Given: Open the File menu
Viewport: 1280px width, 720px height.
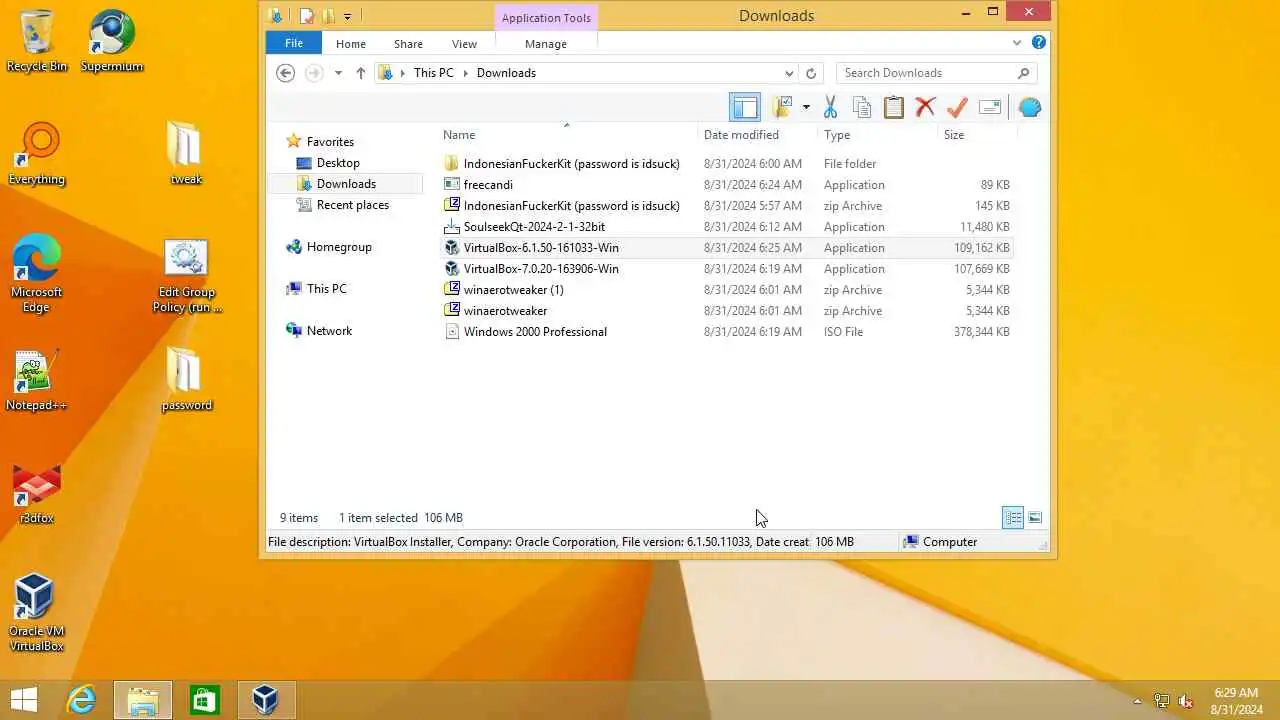Looking at the screenshot, I should click(x=294, y=43).
